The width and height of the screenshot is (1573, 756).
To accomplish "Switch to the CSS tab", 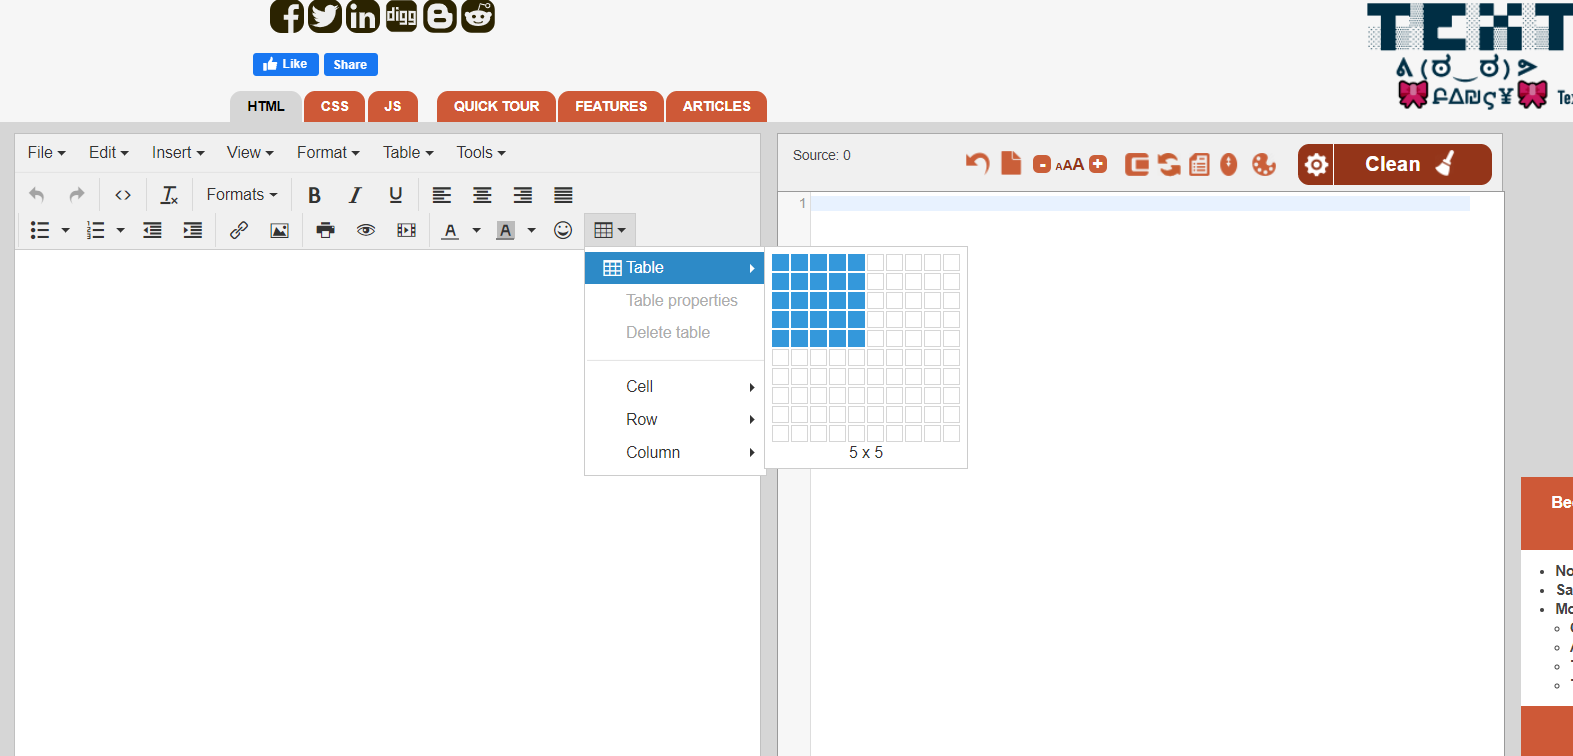I will click(335, 106).
